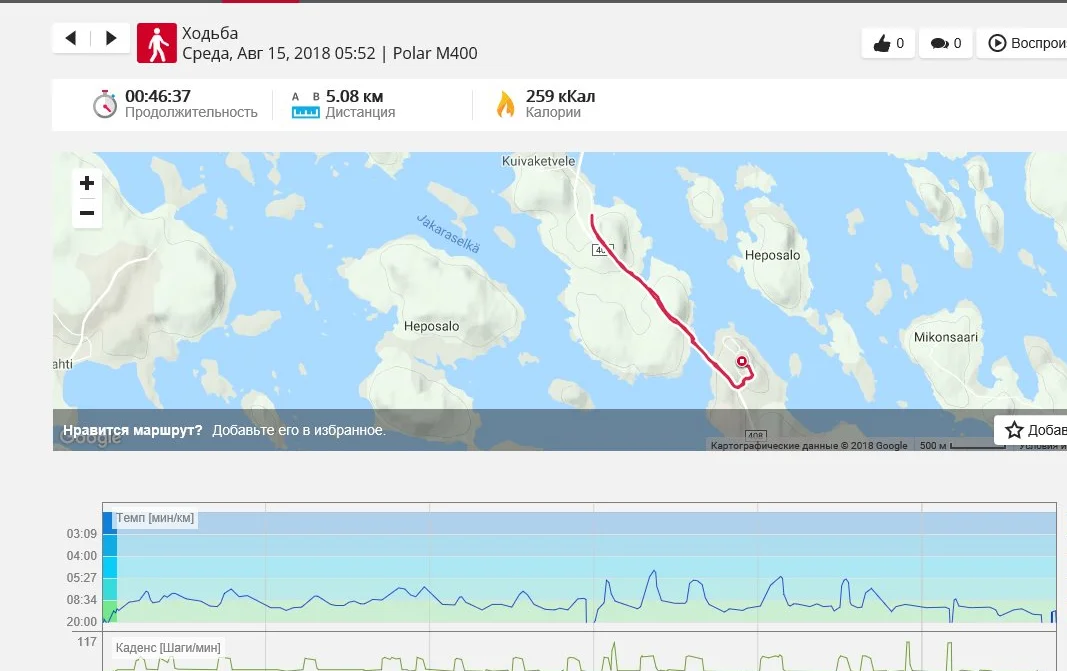Click the Калории label
The height and width of the screenshot is (671, 1067).
point(553,112)
